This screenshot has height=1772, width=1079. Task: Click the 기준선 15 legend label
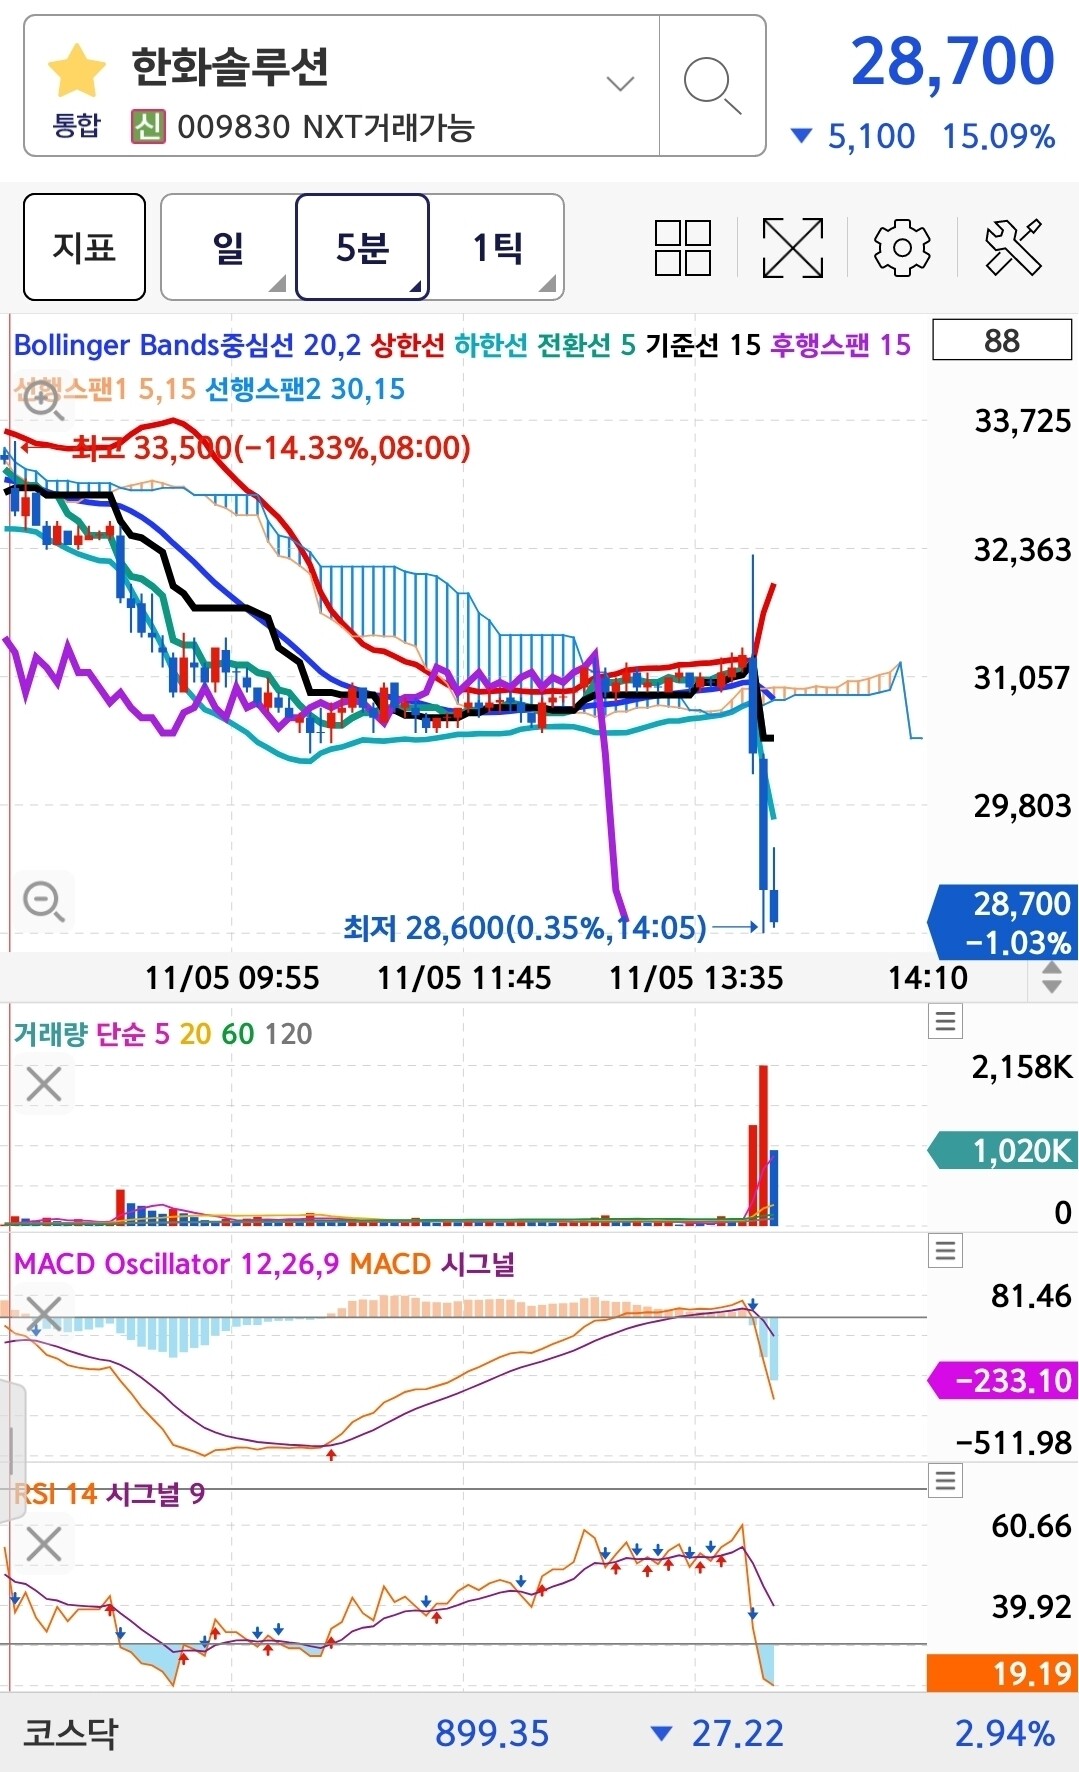[703, 345]
